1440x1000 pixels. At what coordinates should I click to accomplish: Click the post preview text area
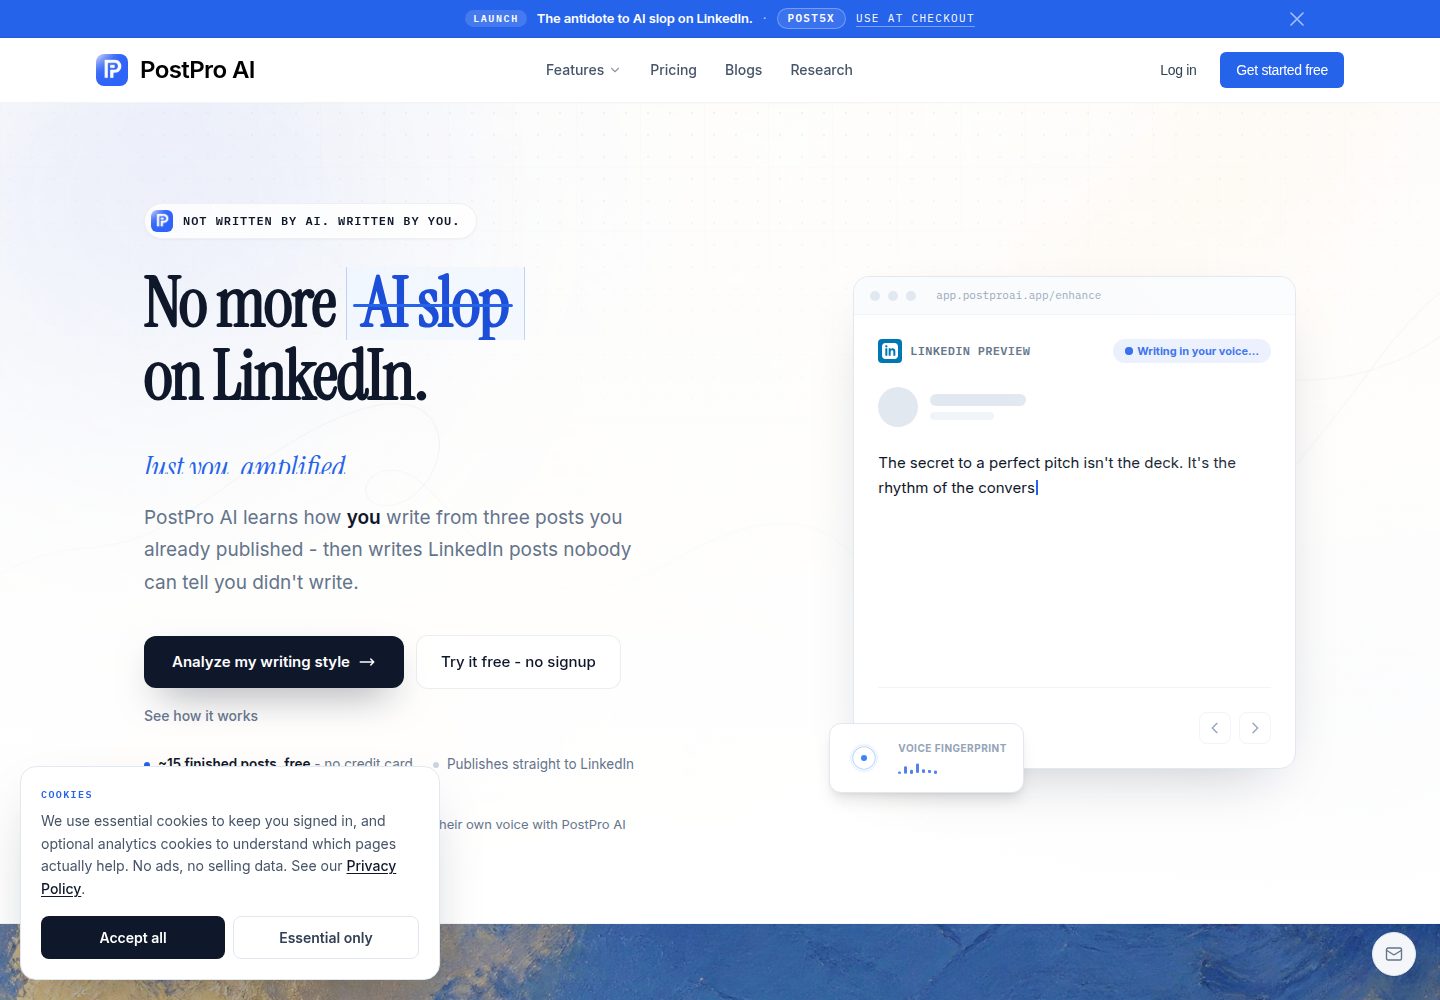pyautogui.click(x=1057, y=475)
